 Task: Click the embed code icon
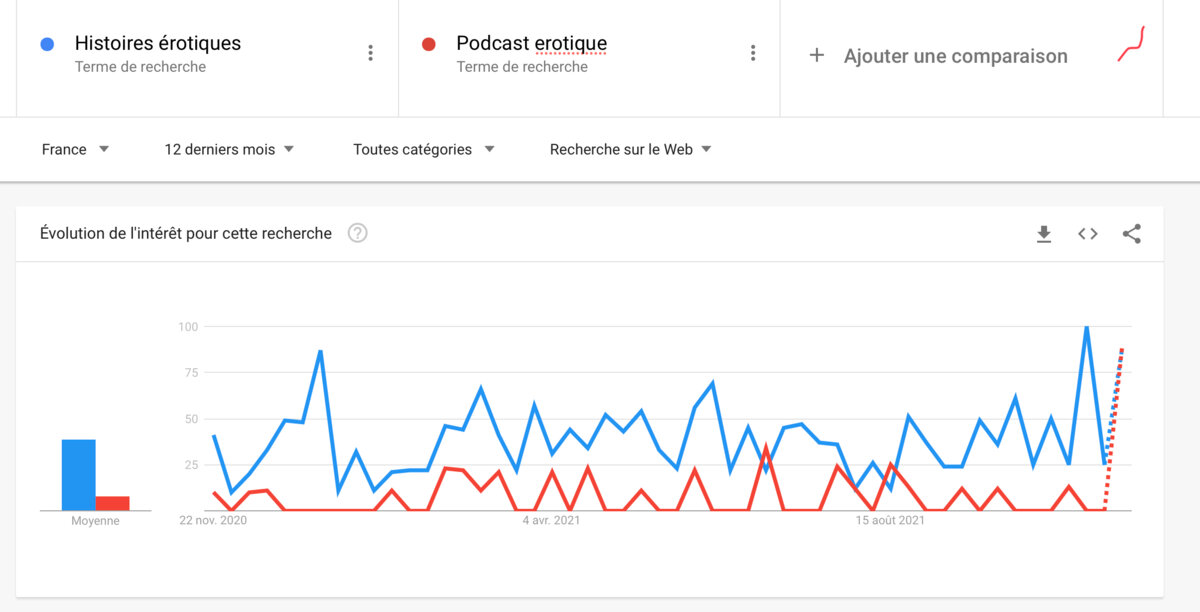click(x=1088, y=234)
